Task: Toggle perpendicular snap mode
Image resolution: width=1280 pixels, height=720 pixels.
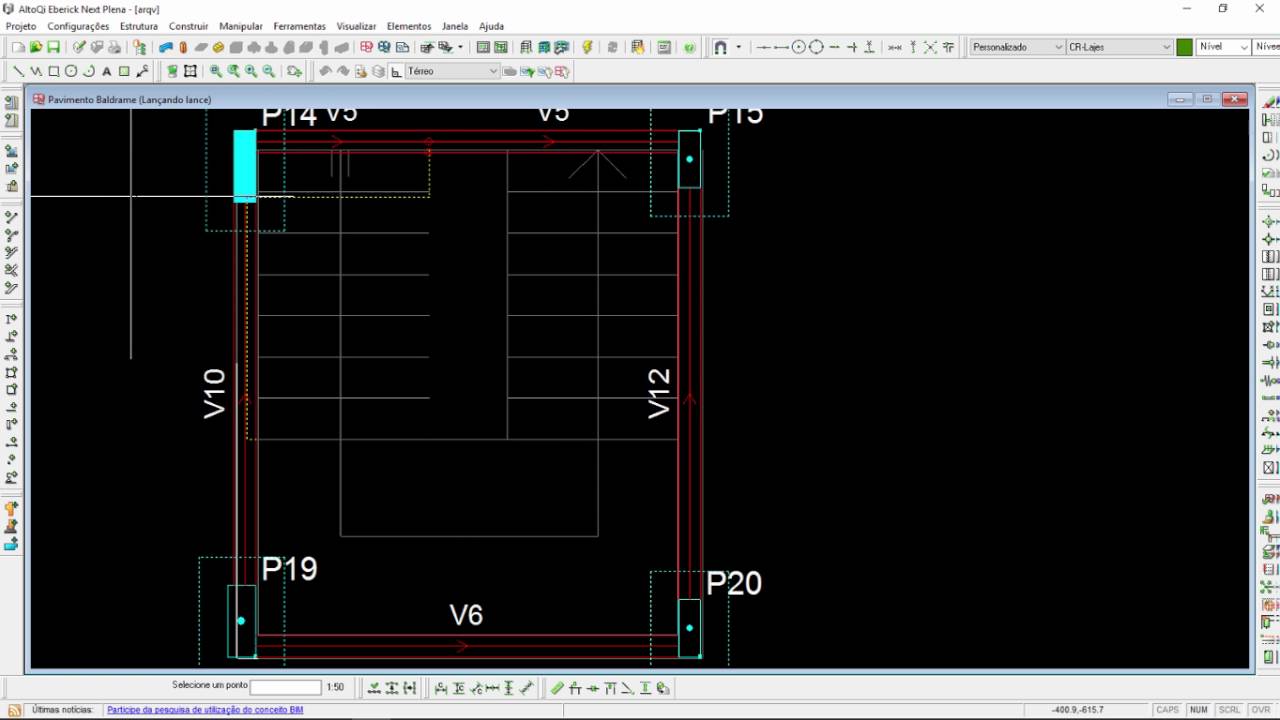Action: point(870,47)
